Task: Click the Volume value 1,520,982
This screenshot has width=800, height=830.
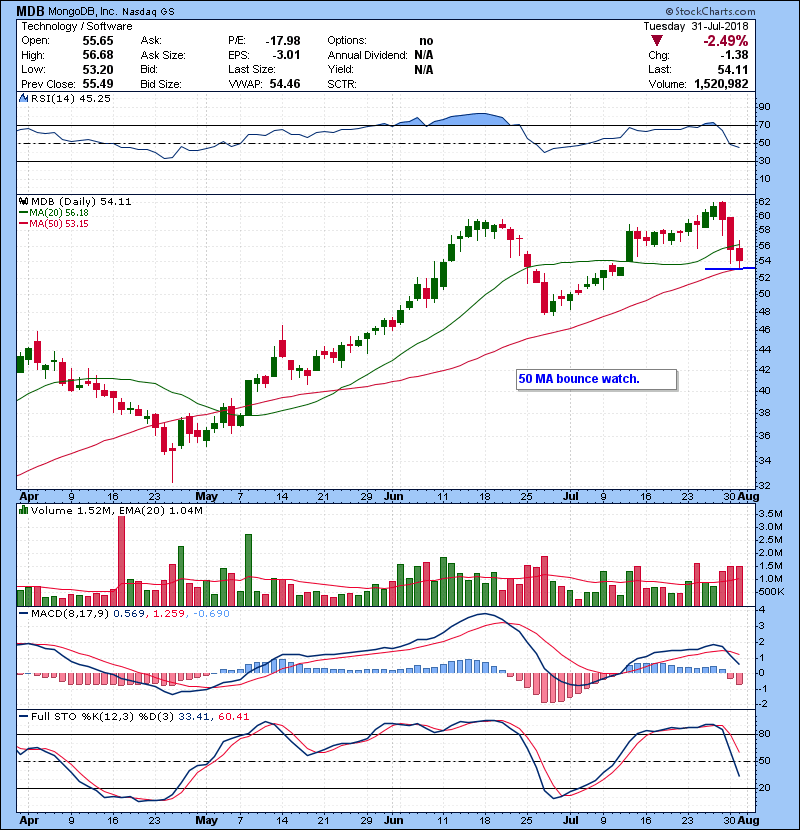Action: 721,84
